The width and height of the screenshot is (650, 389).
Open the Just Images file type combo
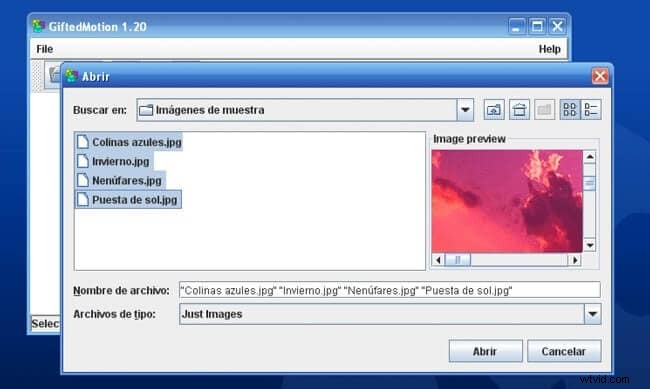click(x=390, y=314)
